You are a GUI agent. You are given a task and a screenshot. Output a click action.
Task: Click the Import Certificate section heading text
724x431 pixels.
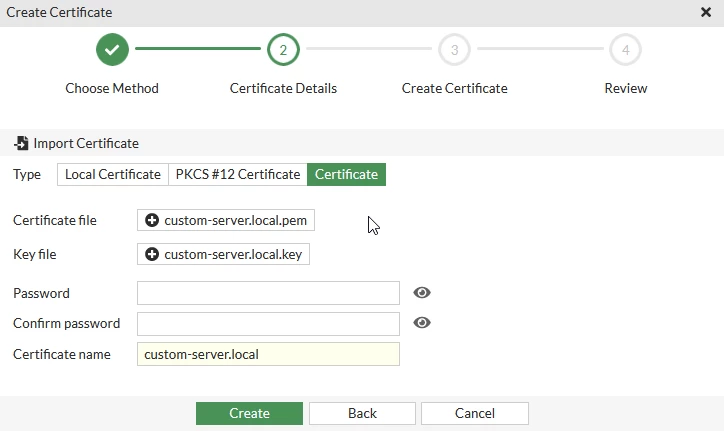point(86,143)
